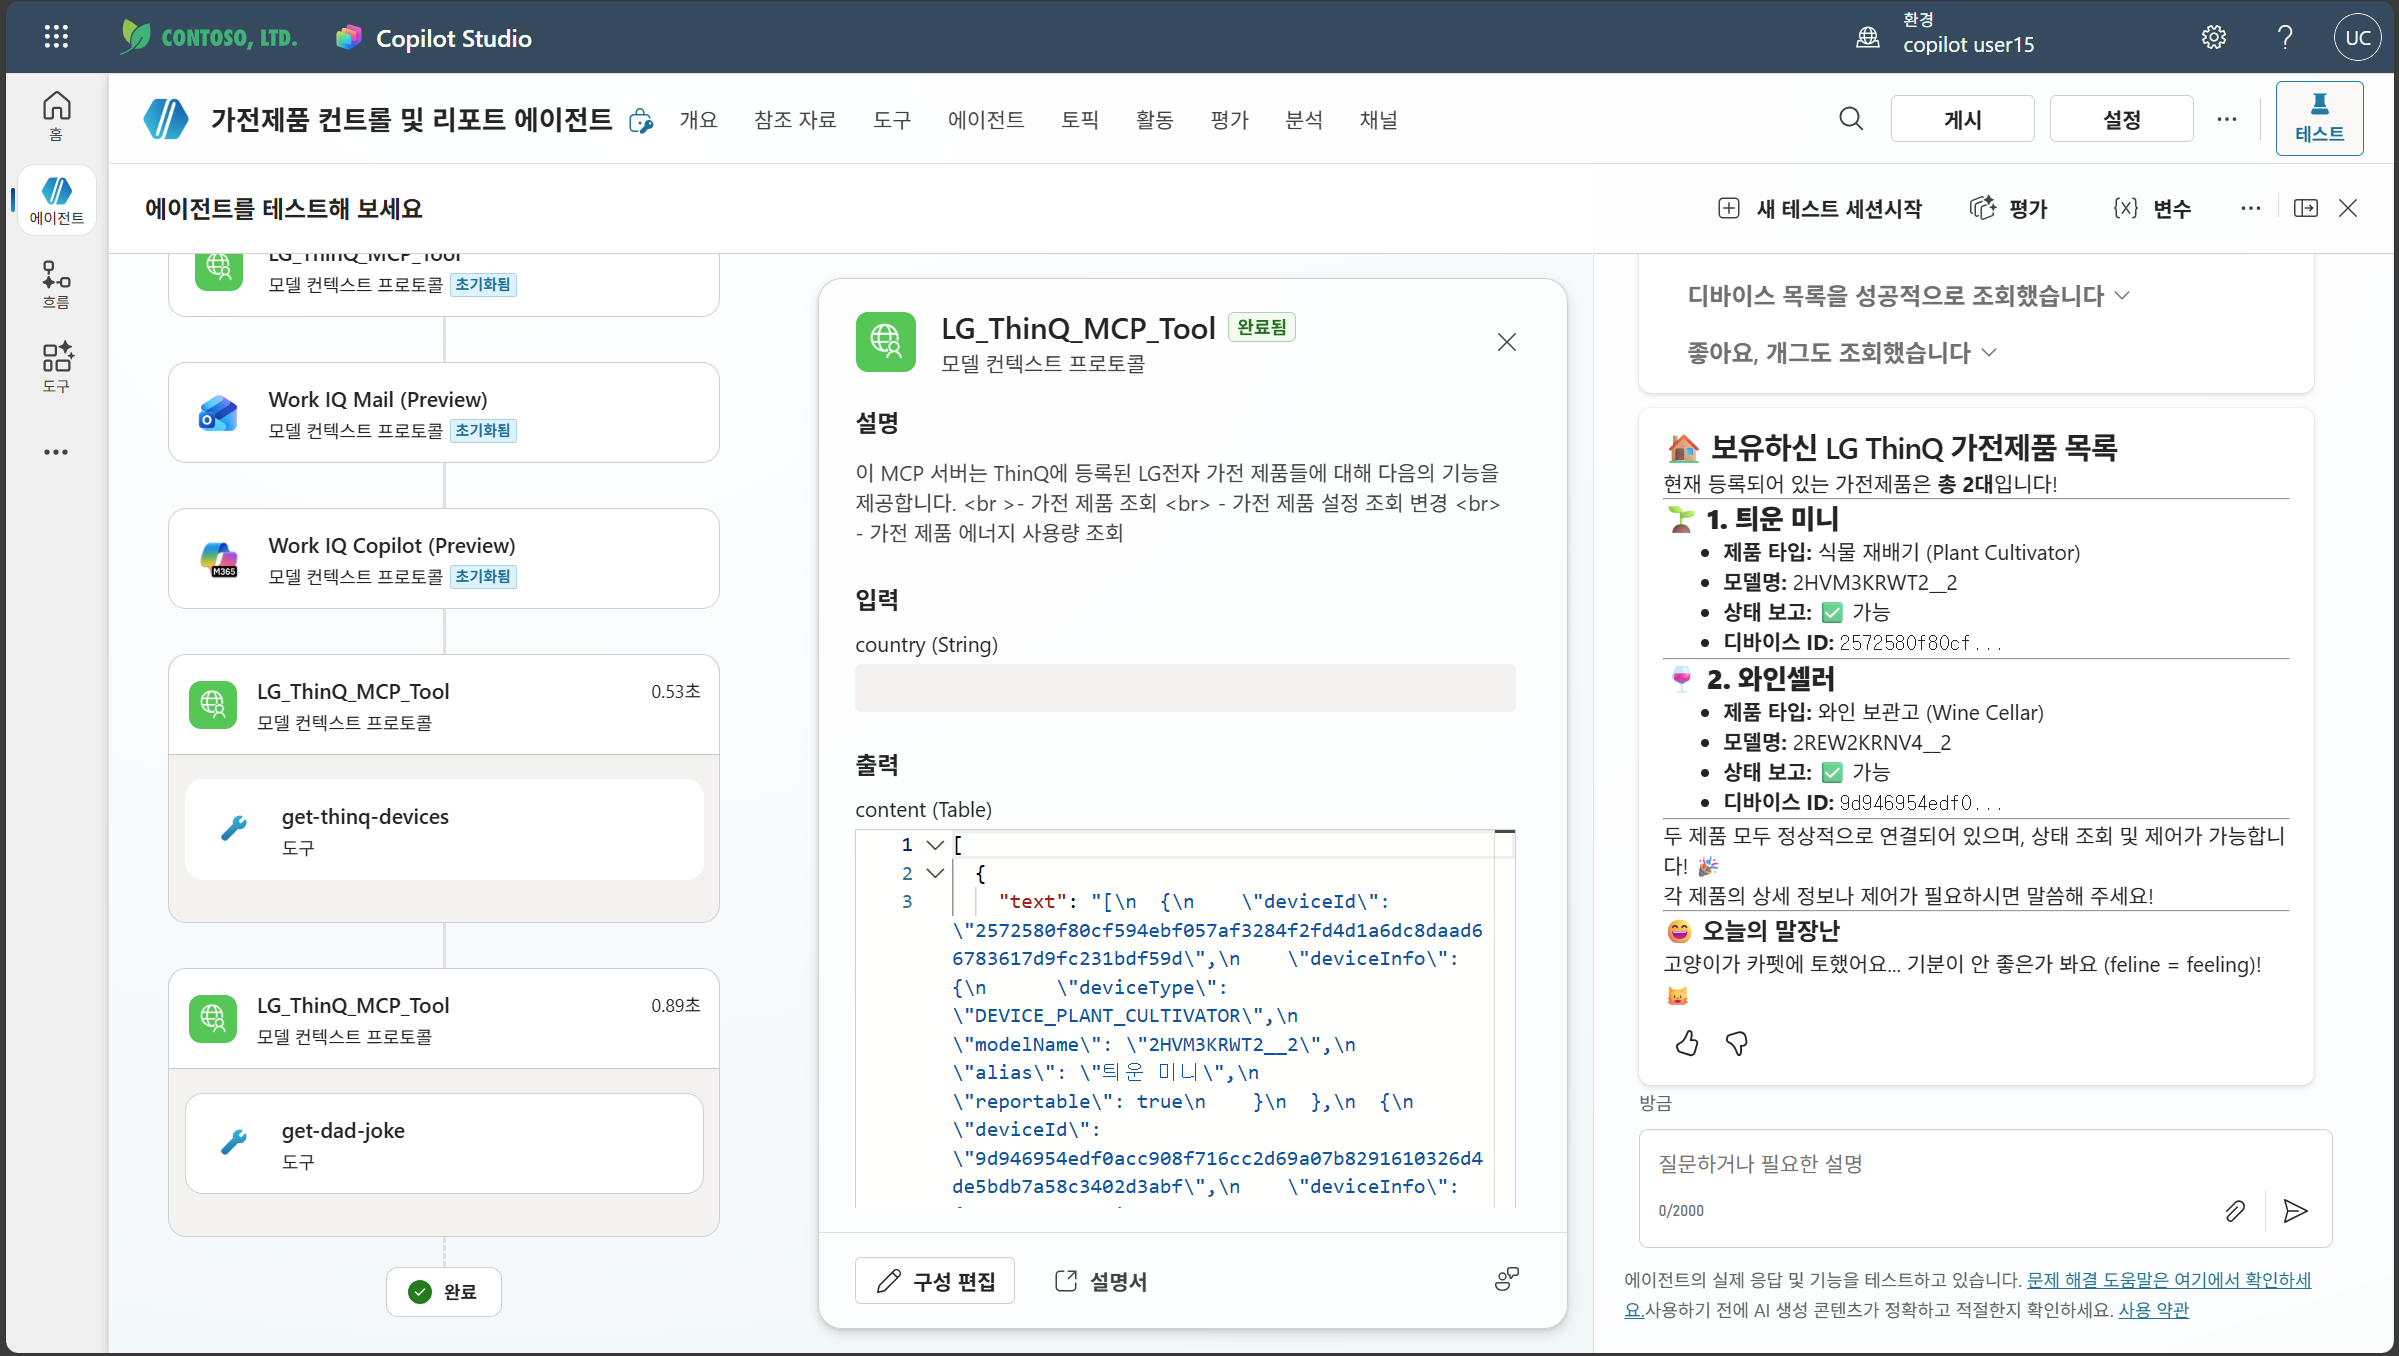Expand 디바이스 목록을 성공적으로 조회했습니다 message

[1908, 296]
